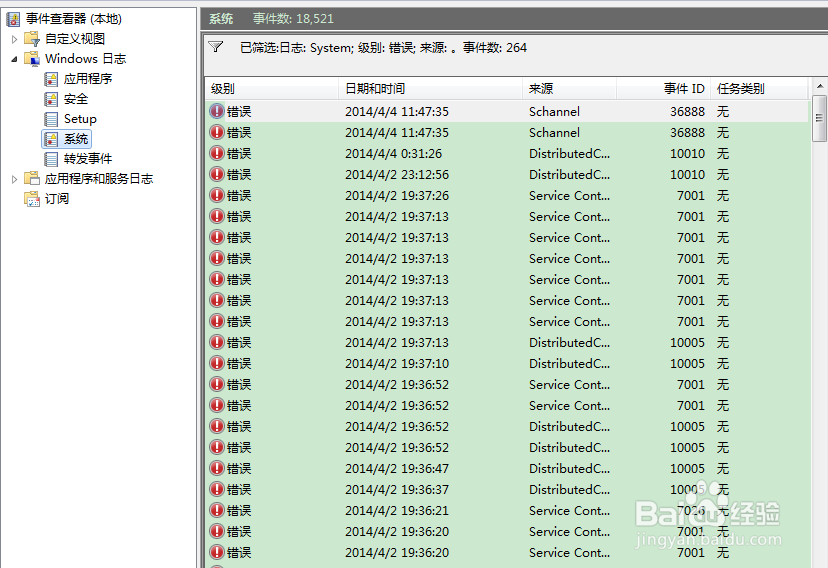Image resolution: width=828 pixels, height=568 pixels.
Task: Click error icon of 19:37:26 event
Action: [x=217, y=195]
